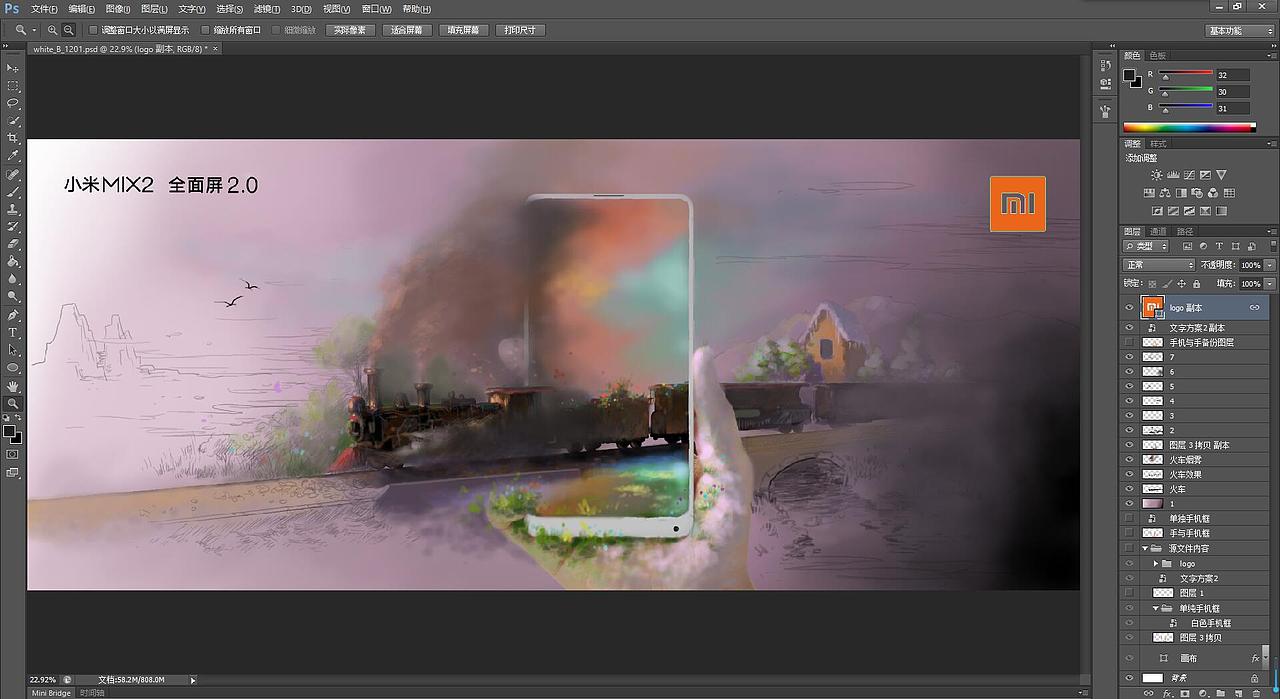Screen dimensions: 1280x699
Task: Open the '图像(I)' menu
Action: [x=118, y=9]
